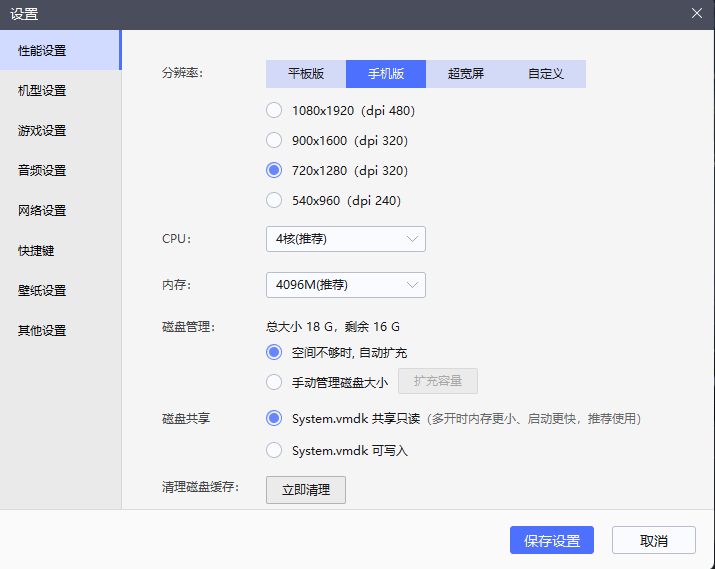Open 机型设置 in the sidebar

point(42,91)
